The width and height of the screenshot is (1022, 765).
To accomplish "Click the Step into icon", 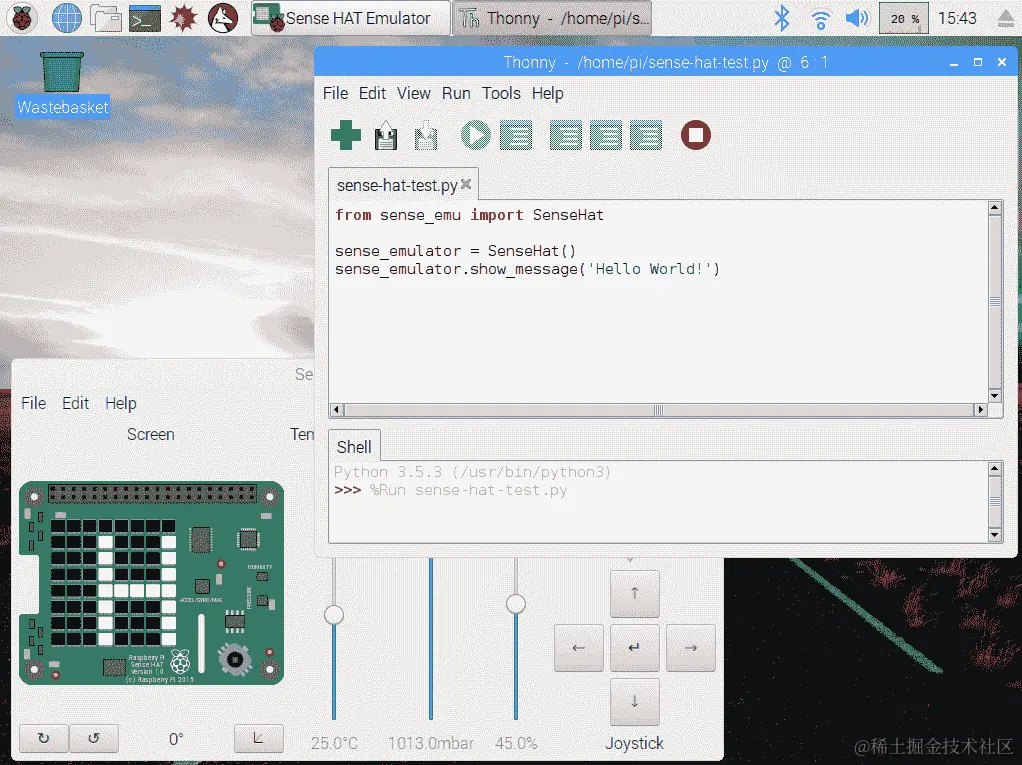I will point(606,136).
